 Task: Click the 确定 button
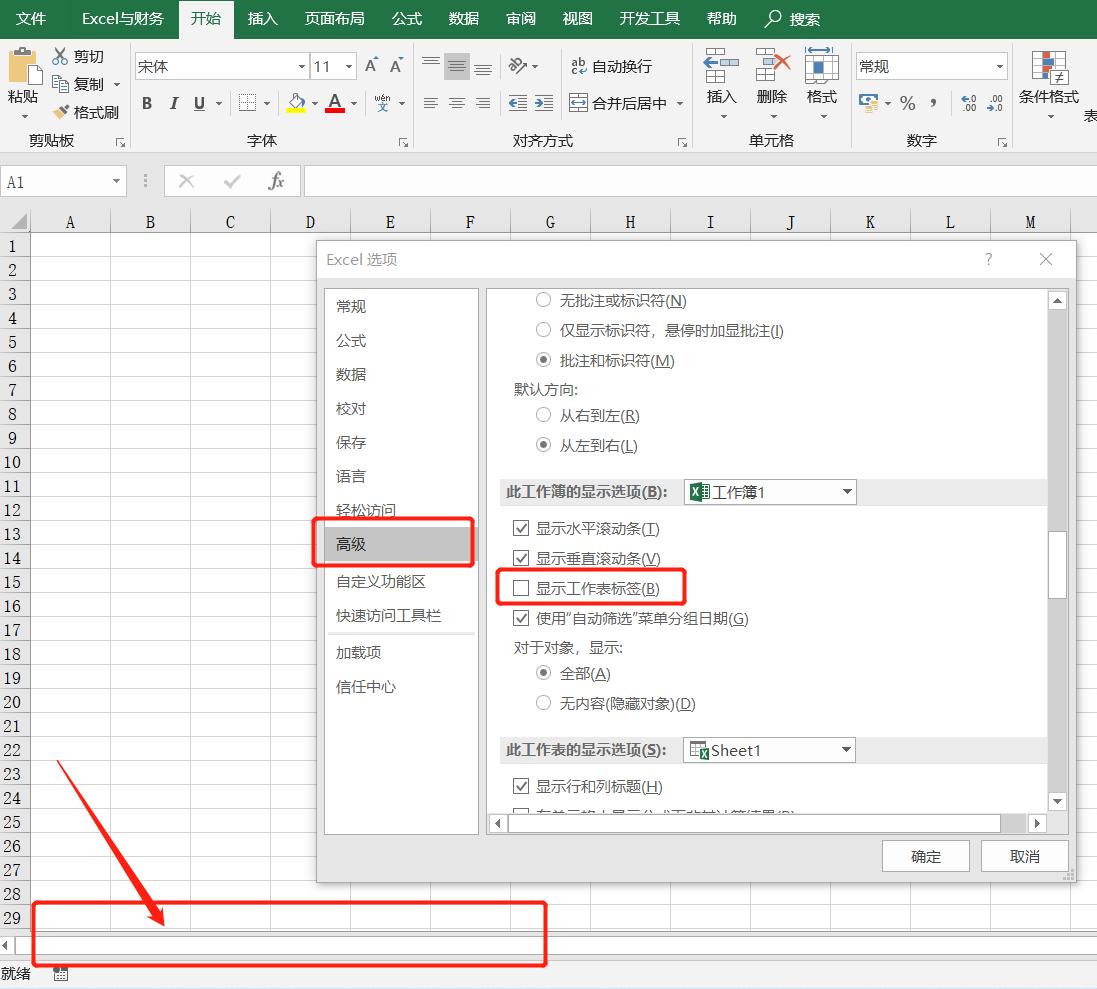tap(925, 855)
